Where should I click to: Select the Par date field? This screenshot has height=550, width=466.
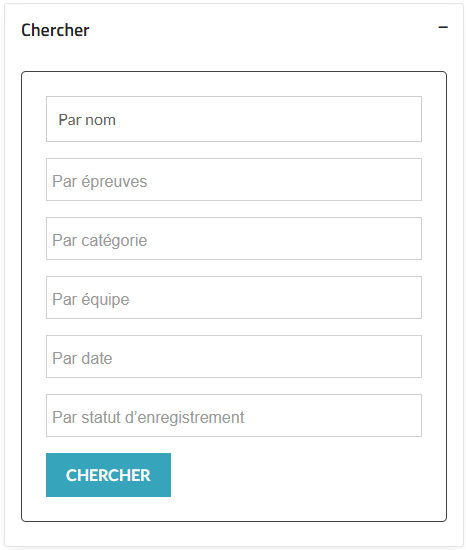click(x=234, y=356)
